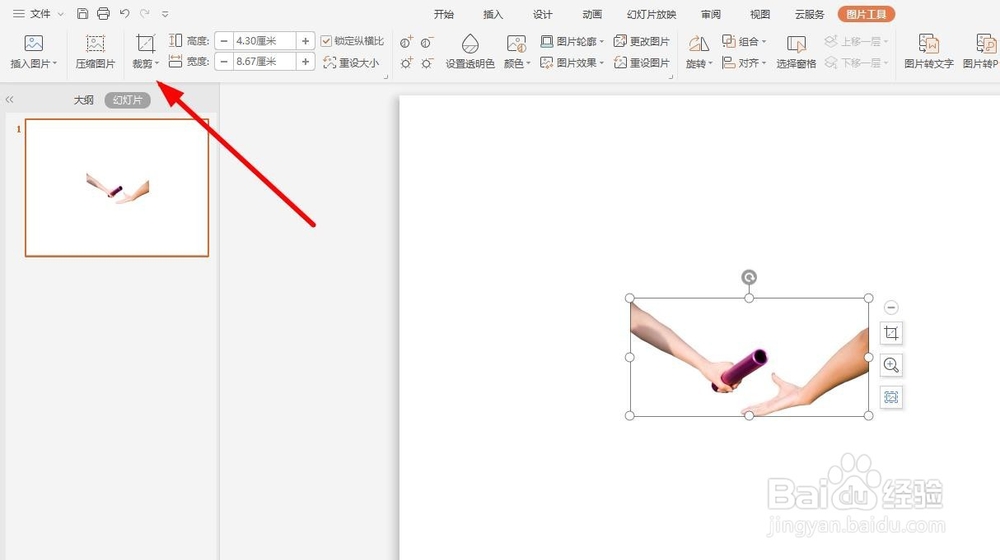
Task: Click the relay baton image on the slide
Action: point(749,357)
